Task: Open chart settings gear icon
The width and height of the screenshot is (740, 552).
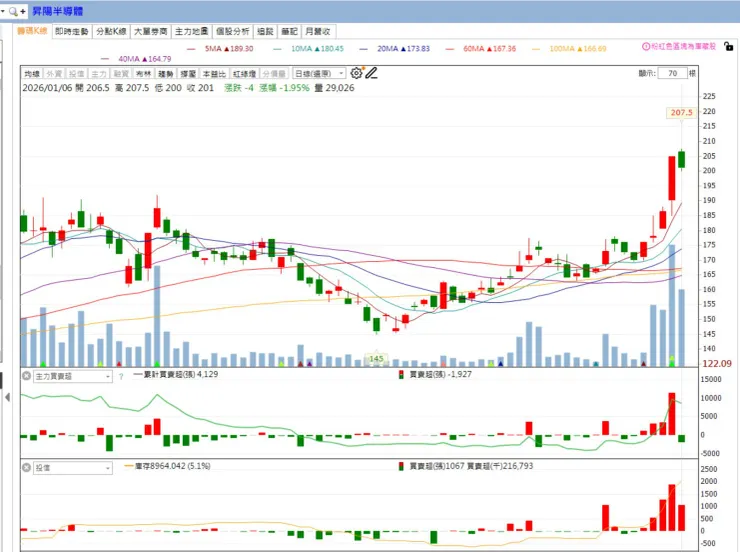Action: pyautogui.click(x=356, y=73)
